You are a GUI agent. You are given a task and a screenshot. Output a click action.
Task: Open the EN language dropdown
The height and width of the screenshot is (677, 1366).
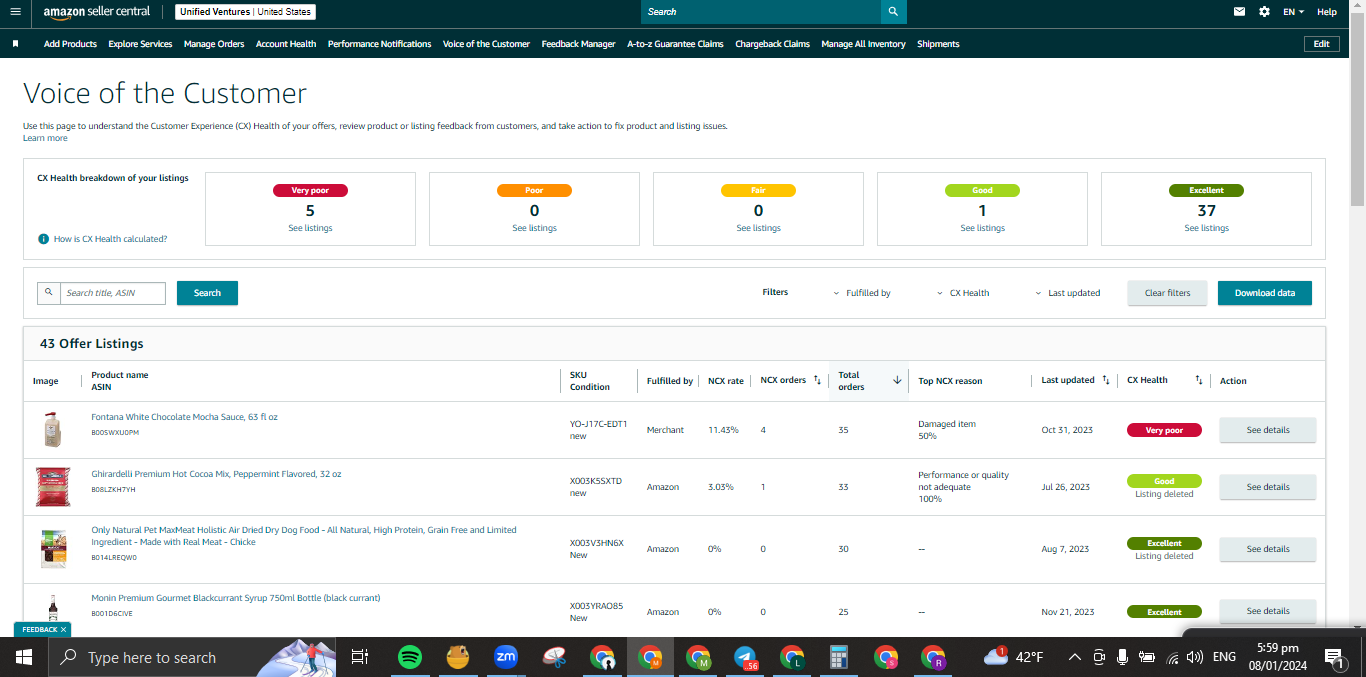pyautogui.click(x=1294, y=12)
